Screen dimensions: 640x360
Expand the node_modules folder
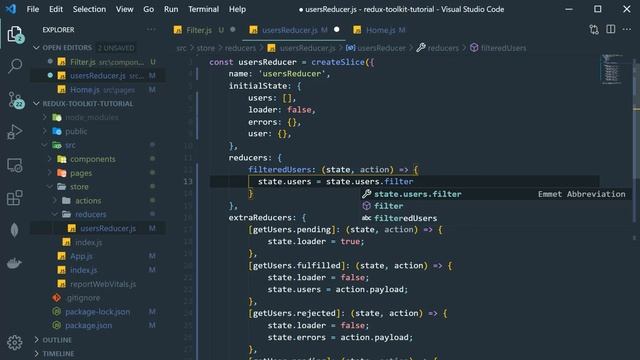91,118
